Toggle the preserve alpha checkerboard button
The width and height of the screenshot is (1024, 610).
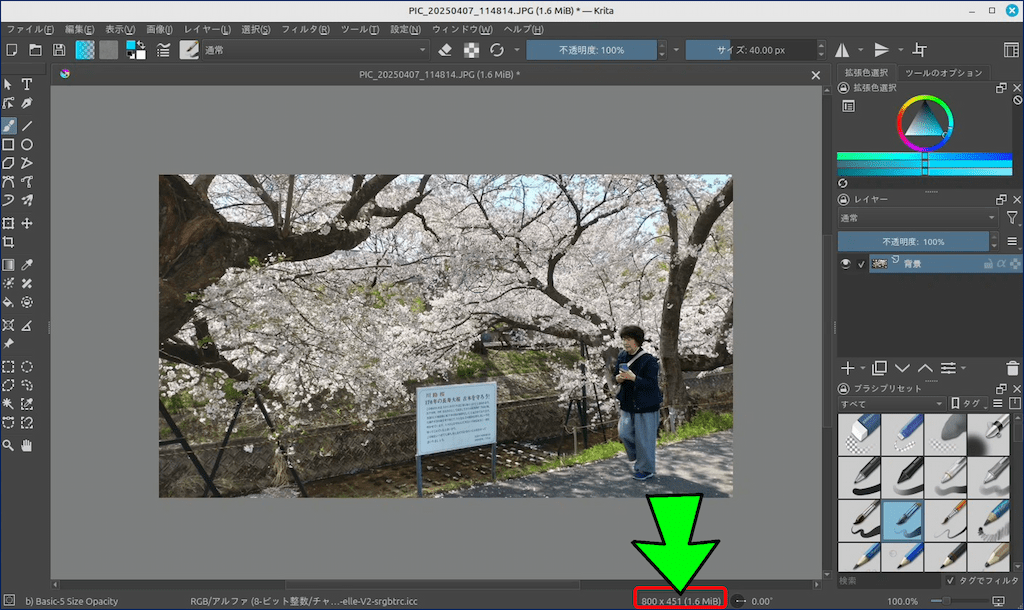click(x=471, y=50)
